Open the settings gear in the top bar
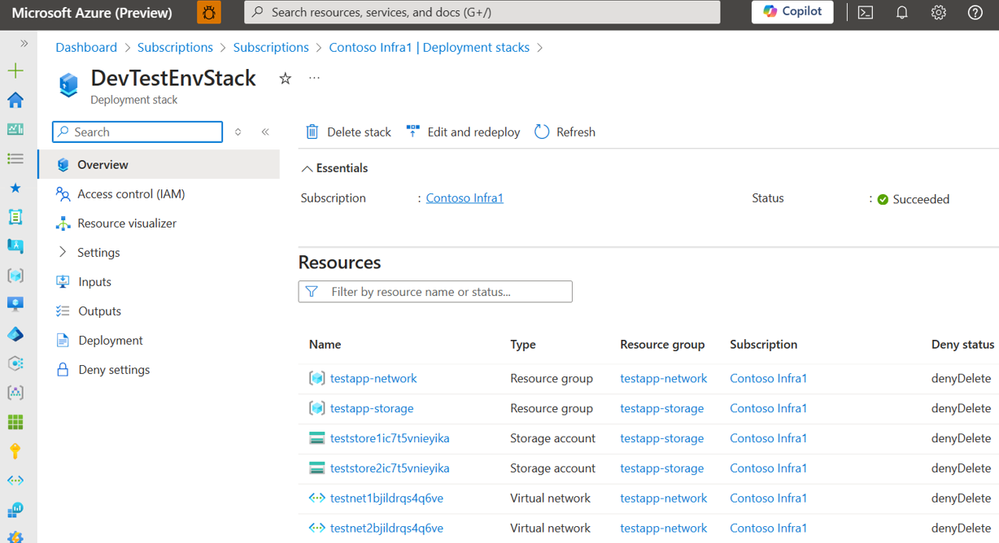 (938, 12)
